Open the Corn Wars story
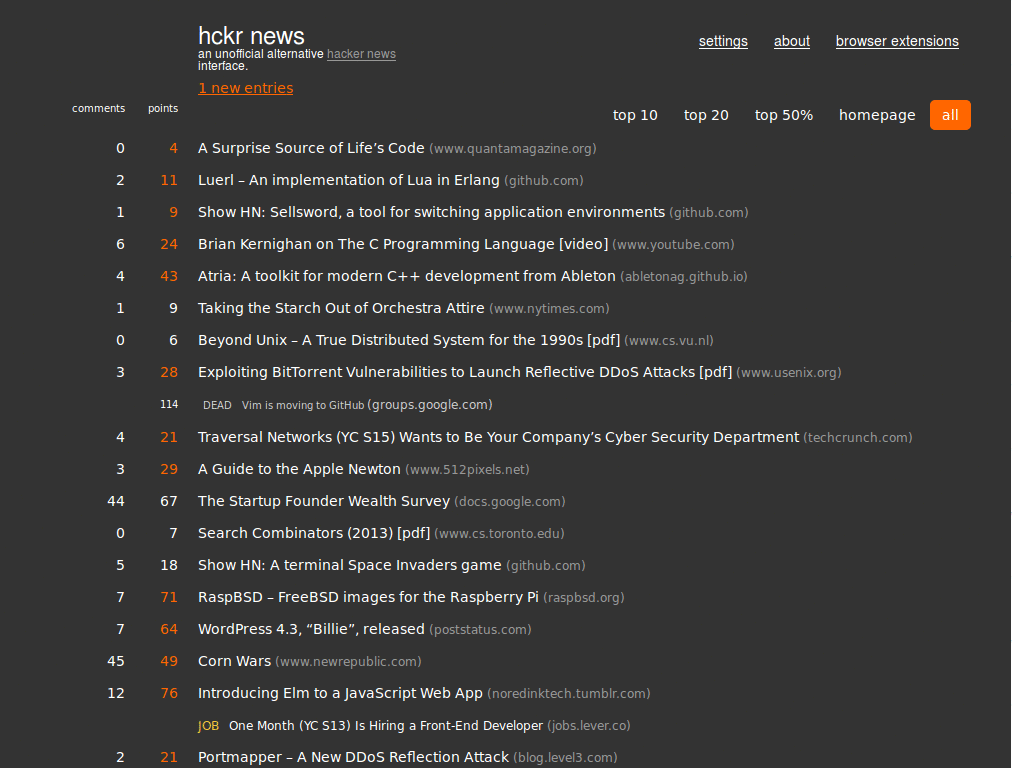This screenshot has width=1024, height=768. [233, 661]
